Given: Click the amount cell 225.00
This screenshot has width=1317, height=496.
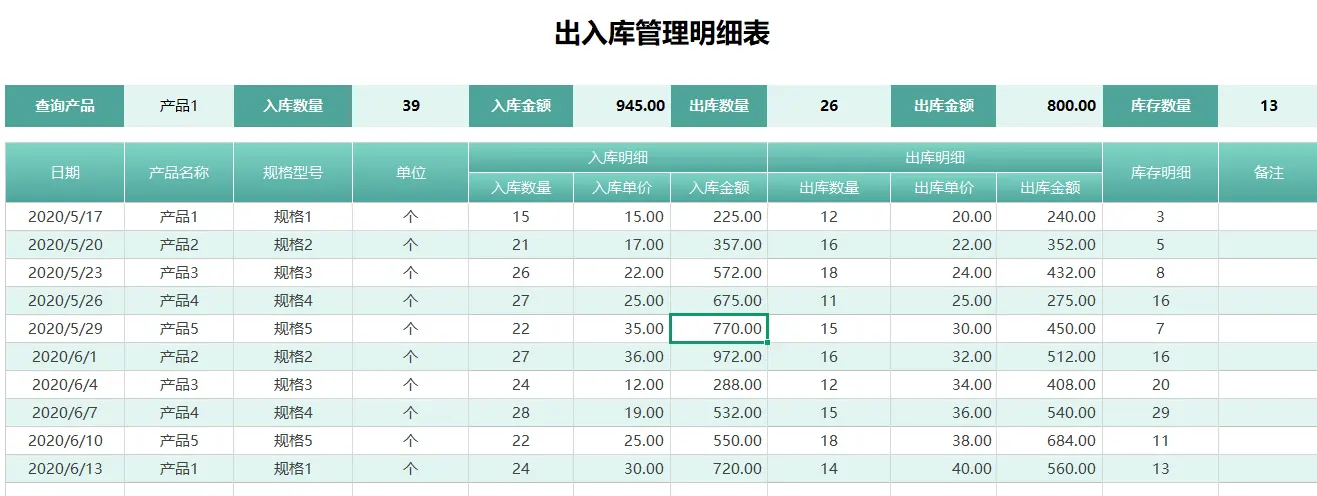Looking at the screenshot, I should (x=719, y=216).
